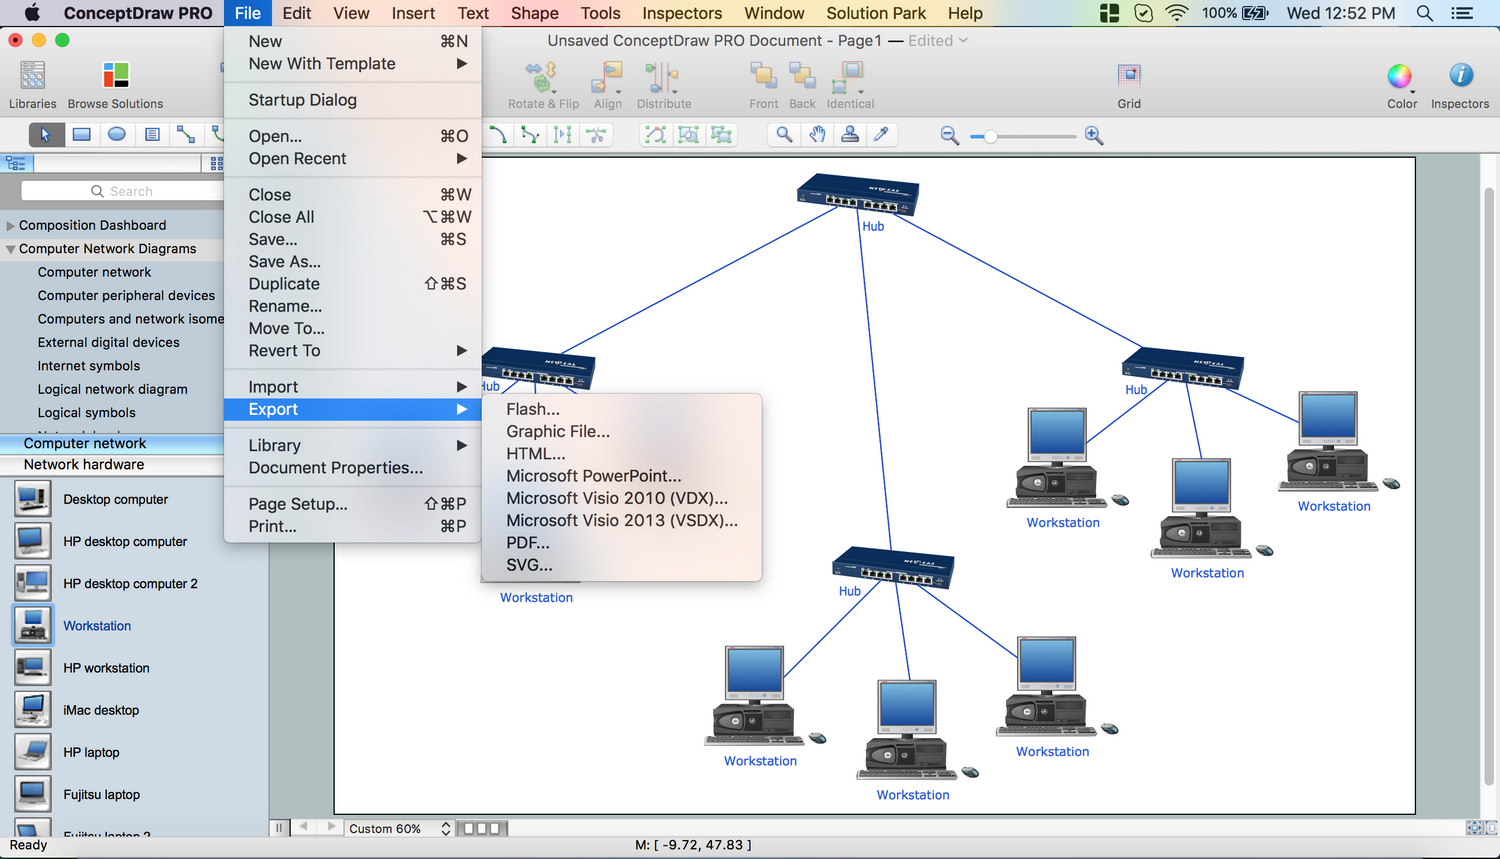The image size is (1500, 859).
Task: Click the stamp clone tool
Action: click(849, 135)
